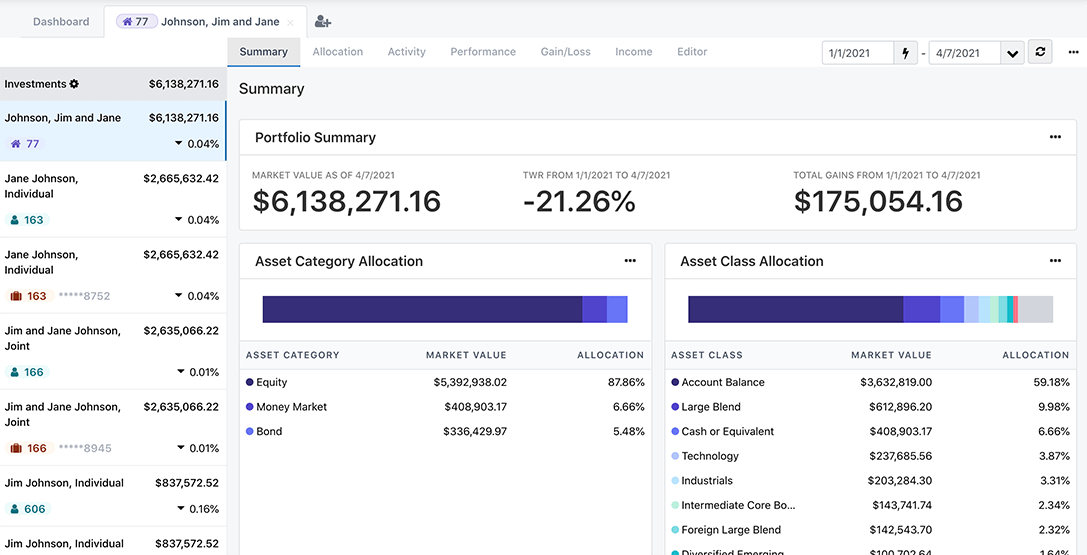
Task: Click the teal person 163 badge
Action: tap(27, 220)
